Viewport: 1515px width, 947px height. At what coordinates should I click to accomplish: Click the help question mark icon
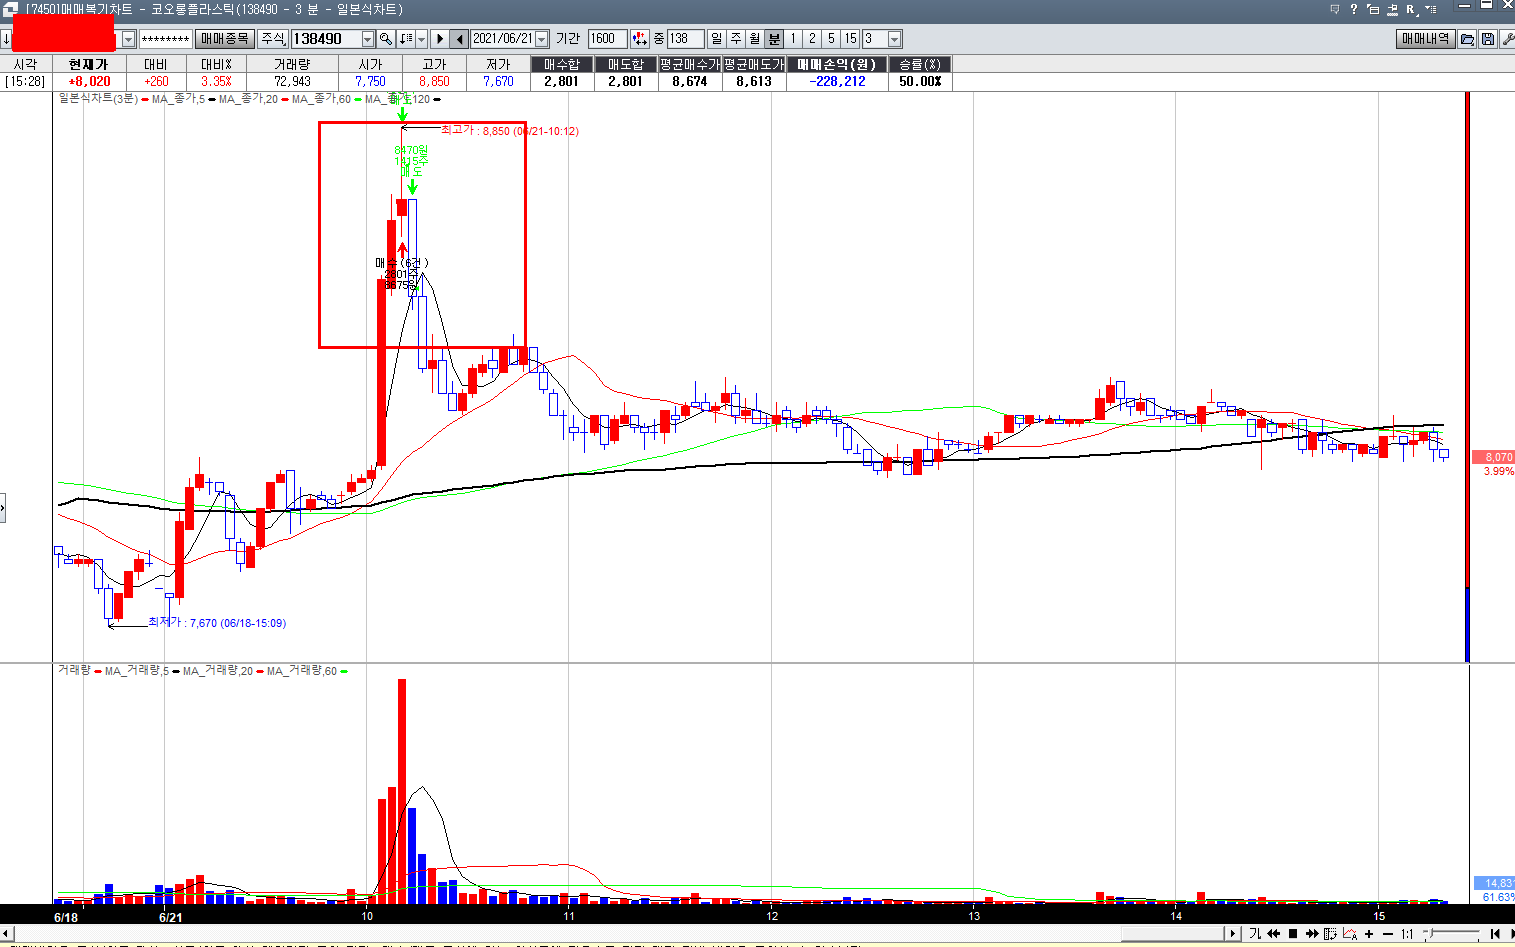click(x=1354, y=9)
